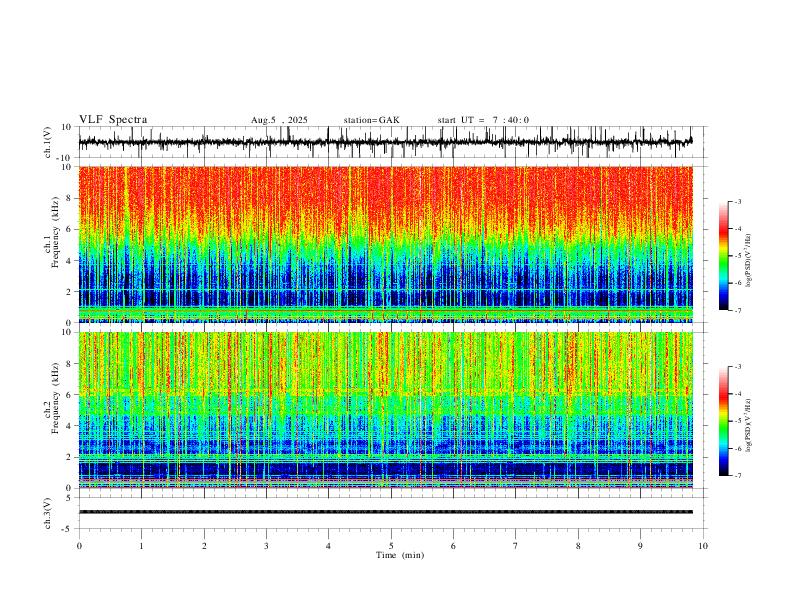792x612 pixels.
Task: Click the time axis tick label '8'
Action: [x=578, y=546]
